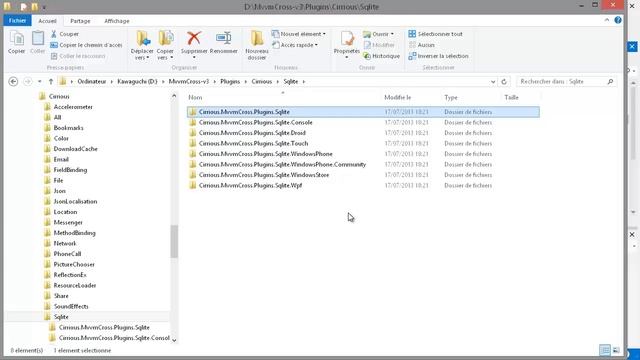Click the Ordinateur breadcrumb

click(92, 82)
